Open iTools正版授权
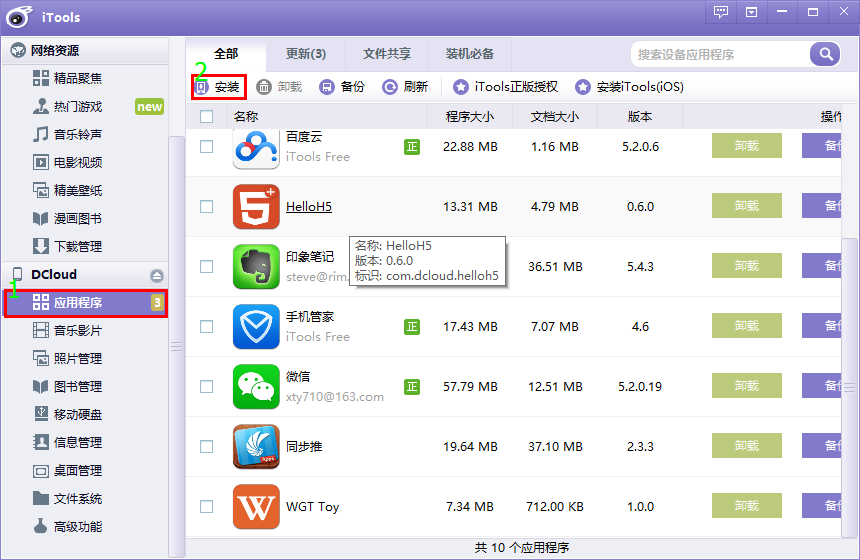 [x=505, y=87]
